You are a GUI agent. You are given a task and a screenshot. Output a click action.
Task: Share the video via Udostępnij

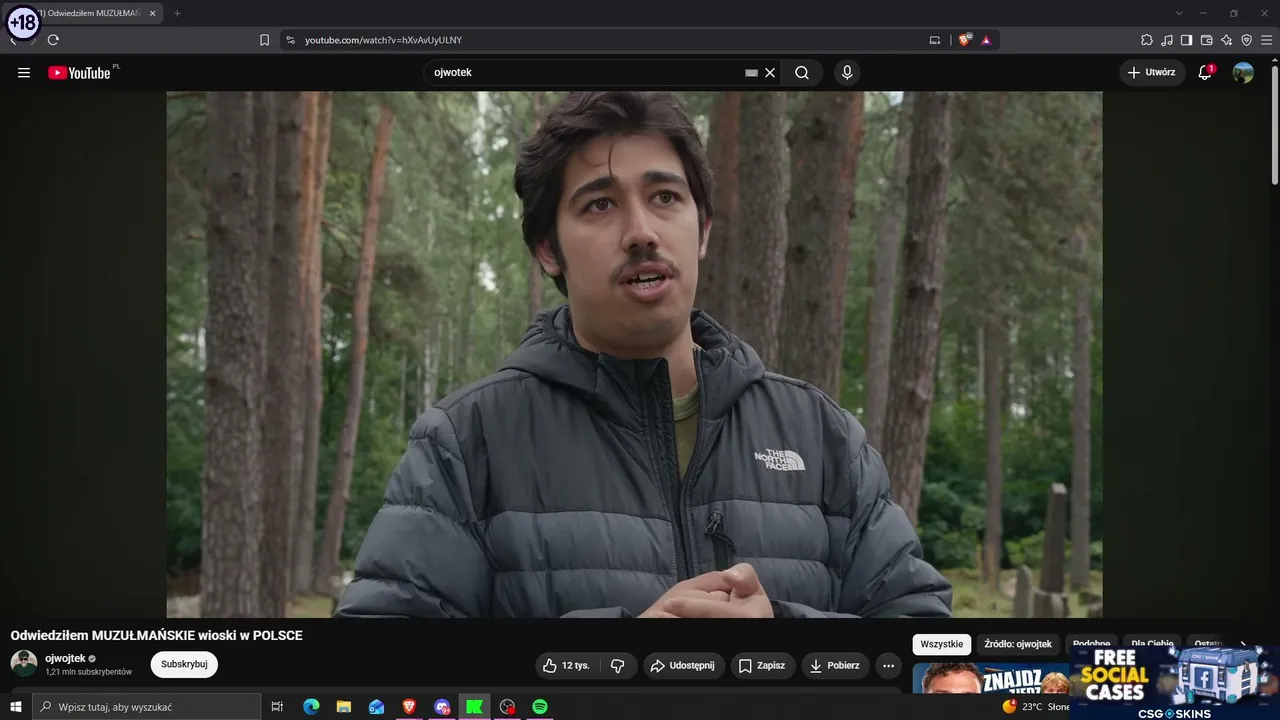tap(682, 665)
